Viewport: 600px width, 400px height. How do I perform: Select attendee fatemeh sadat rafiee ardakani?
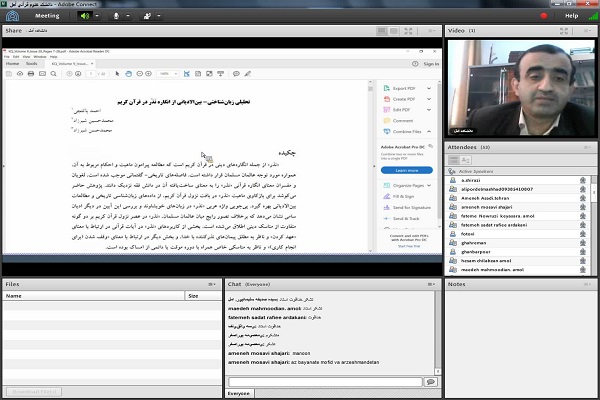click(518, 225)
